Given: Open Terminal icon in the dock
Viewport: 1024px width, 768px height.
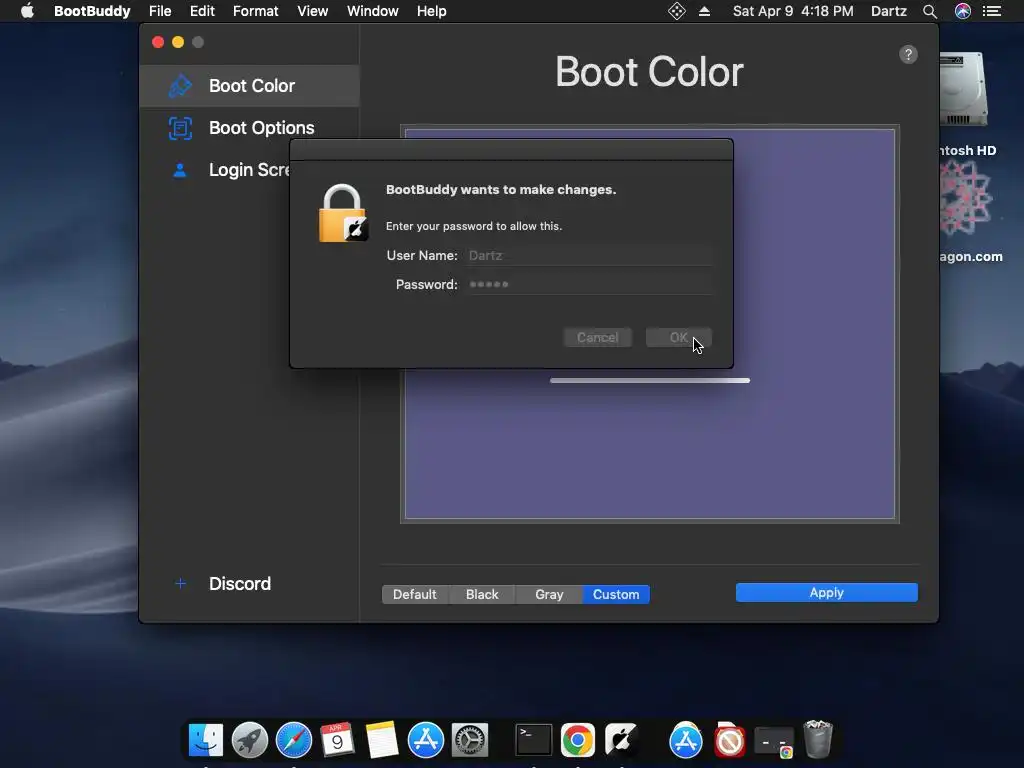Looking at the screenshot, I should coord(534,740).
